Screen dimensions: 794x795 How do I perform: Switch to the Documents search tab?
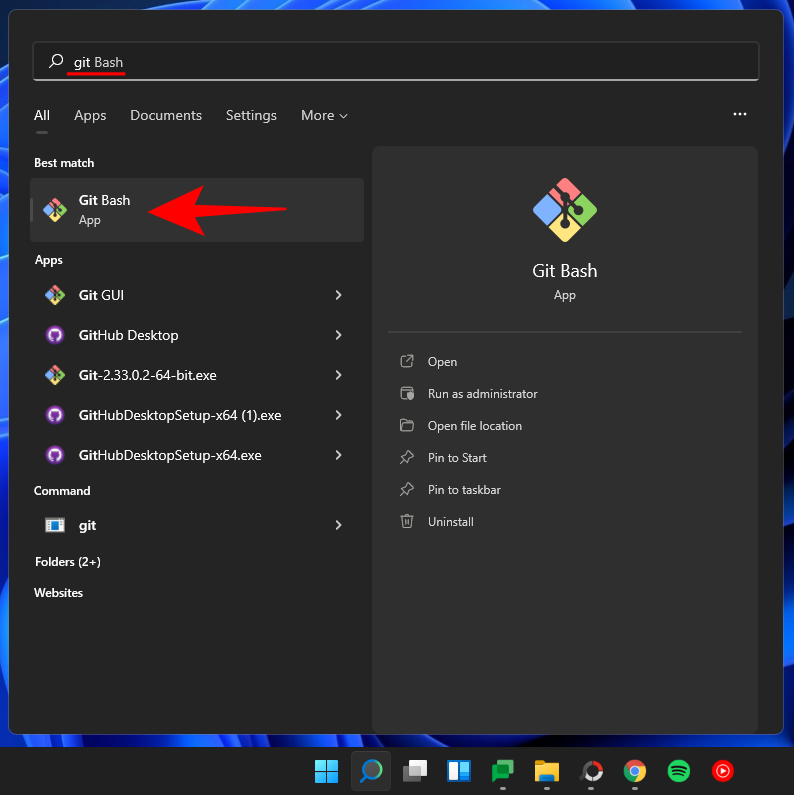coord(166,116)
